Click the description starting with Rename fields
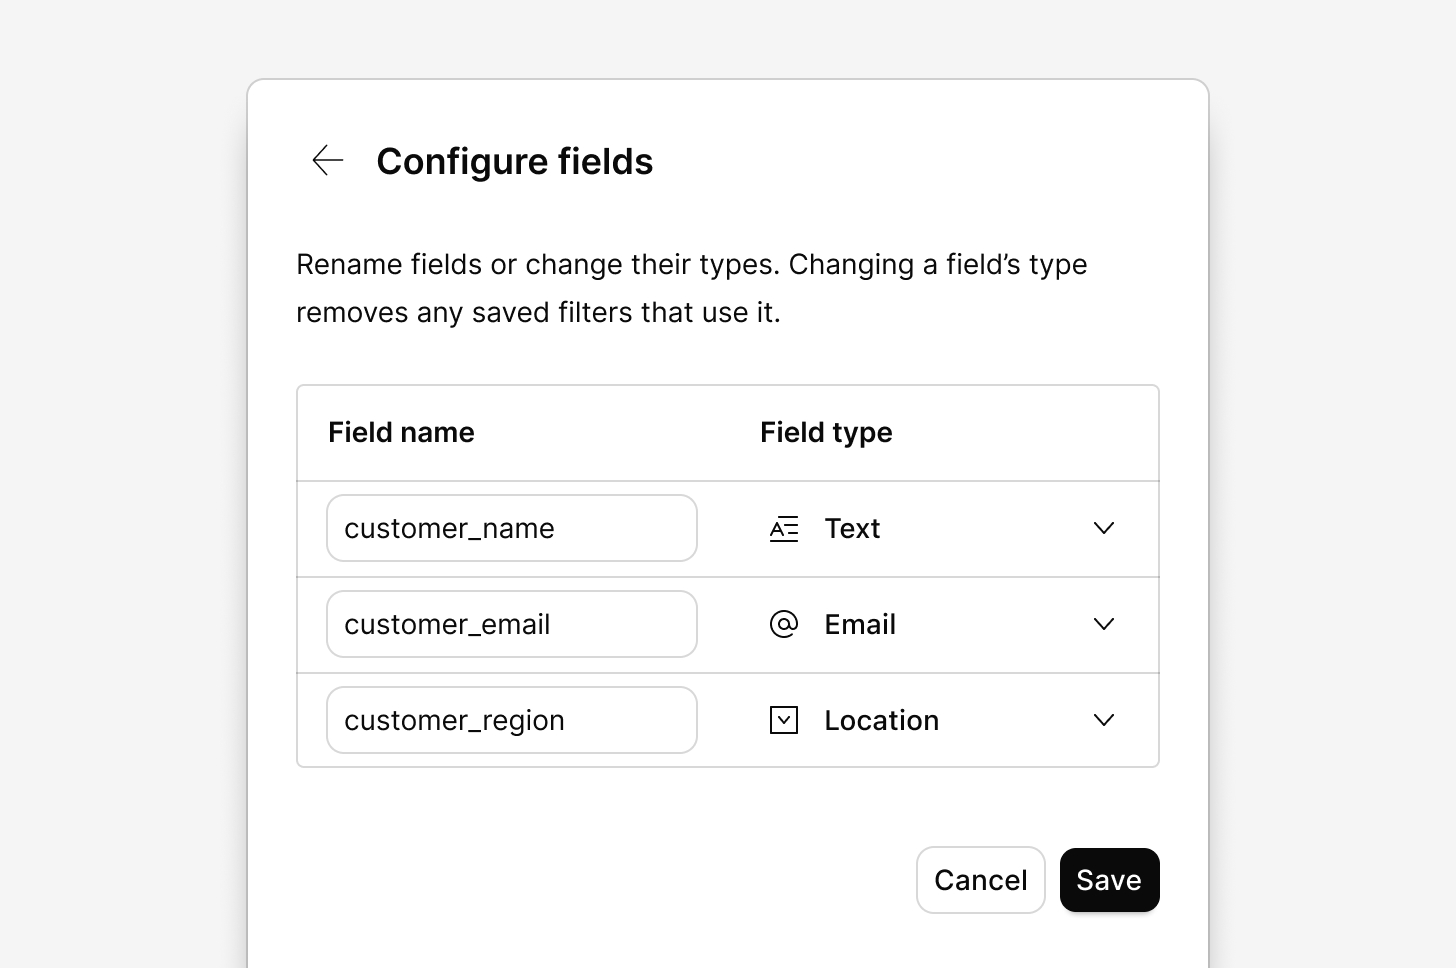The image size is (1456, 968). (692, 288)
